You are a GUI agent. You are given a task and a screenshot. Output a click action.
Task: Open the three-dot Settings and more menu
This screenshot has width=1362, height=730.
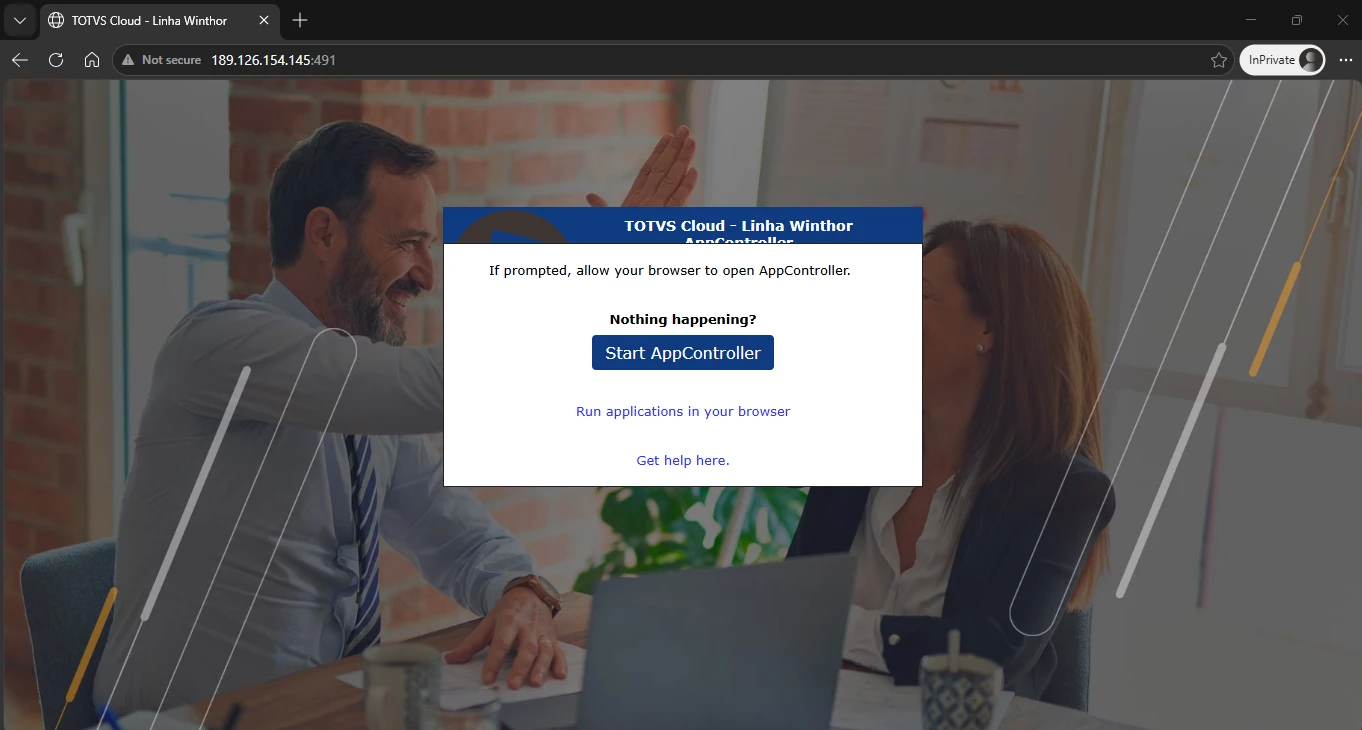click(x=1345, y=60)
